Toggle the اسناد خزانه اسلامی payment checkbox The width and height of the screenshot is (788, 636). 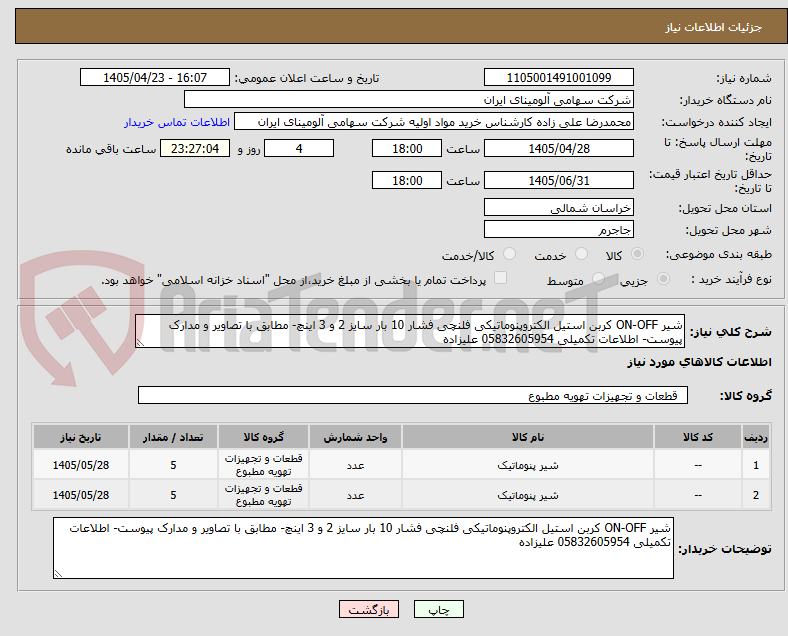click(x=501, y=278)
